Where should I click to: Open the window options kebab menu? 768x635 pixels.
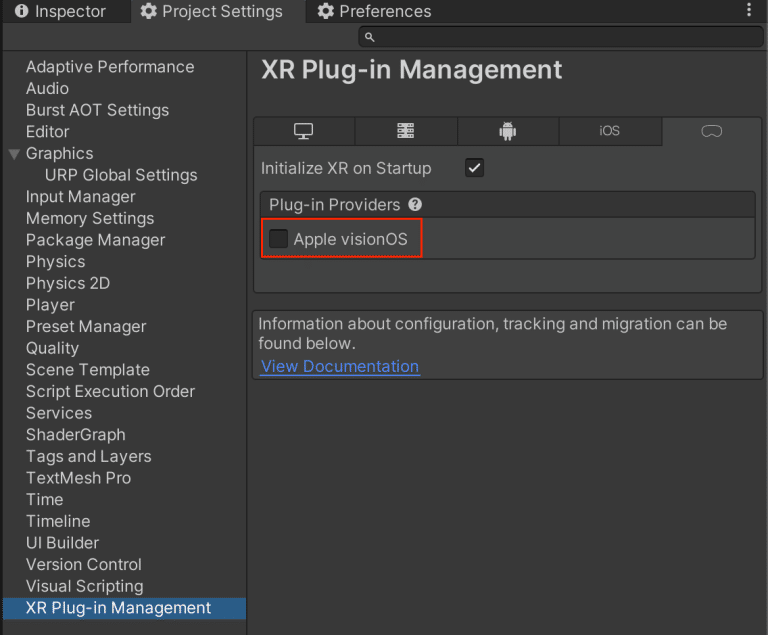[x=749, y=10]
